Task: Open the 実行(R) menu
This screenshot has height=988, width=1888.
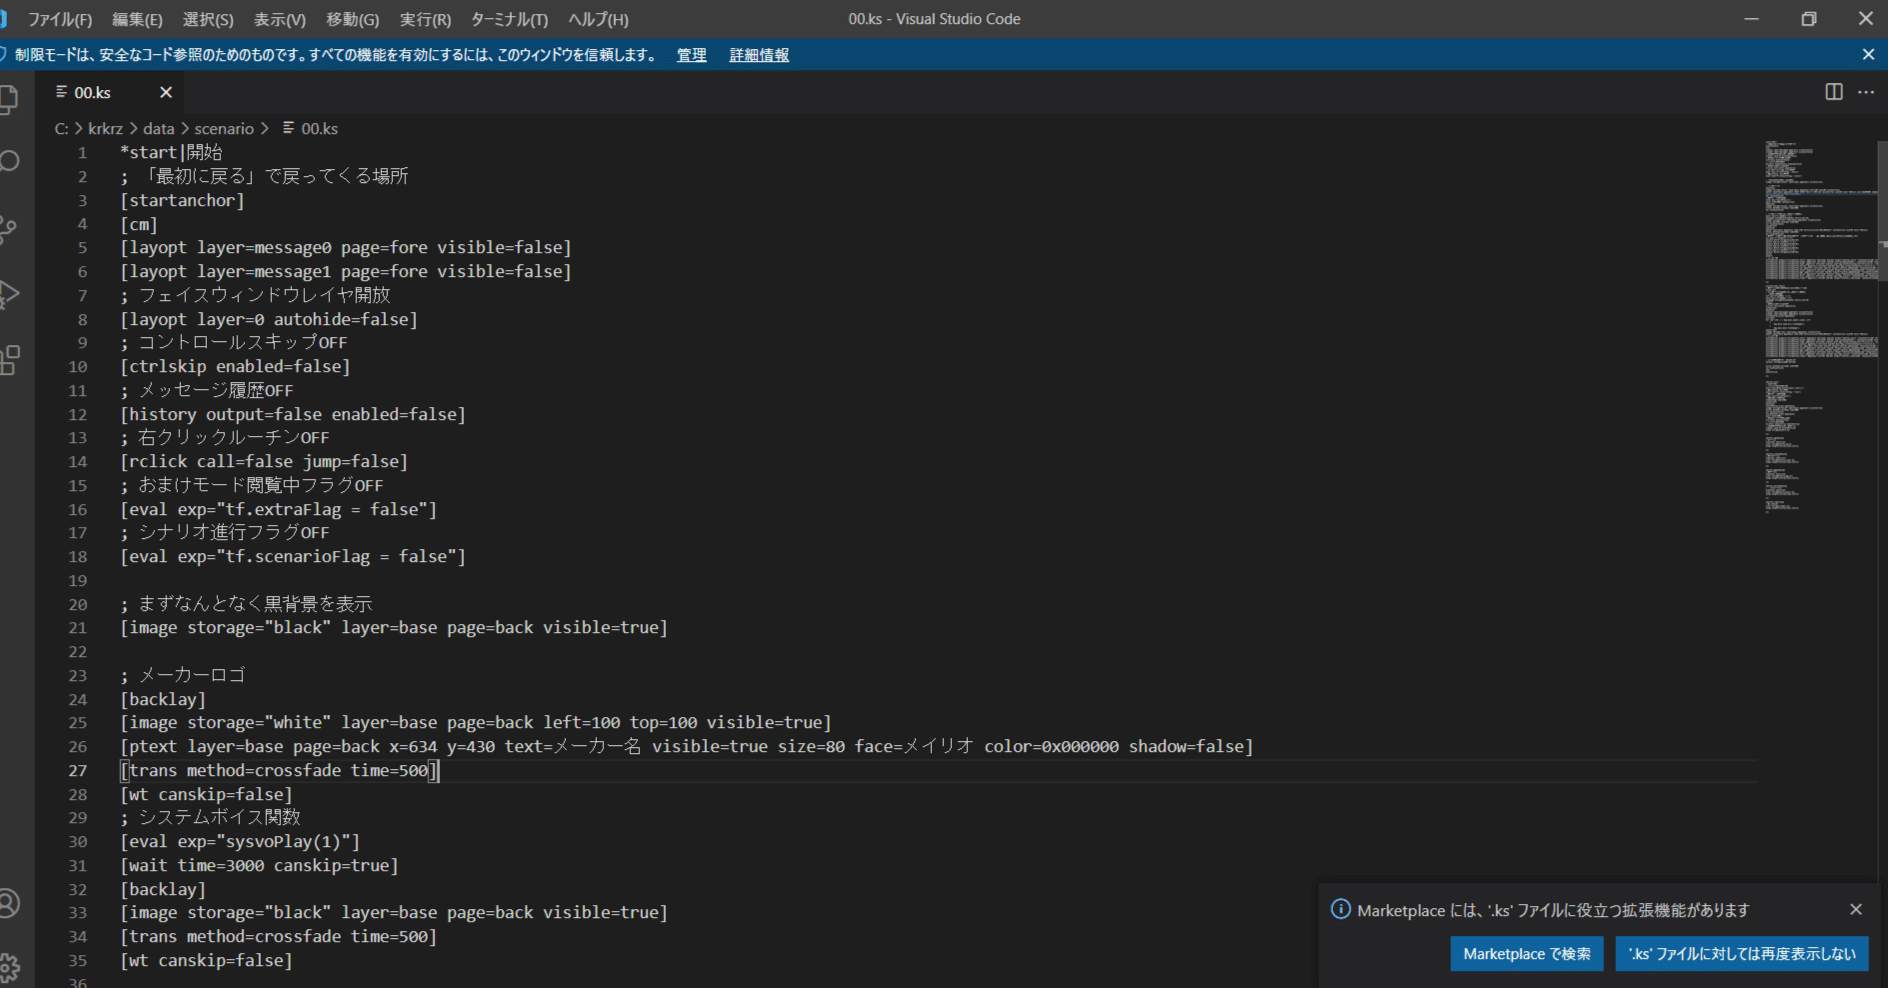Action: (425, 19)
